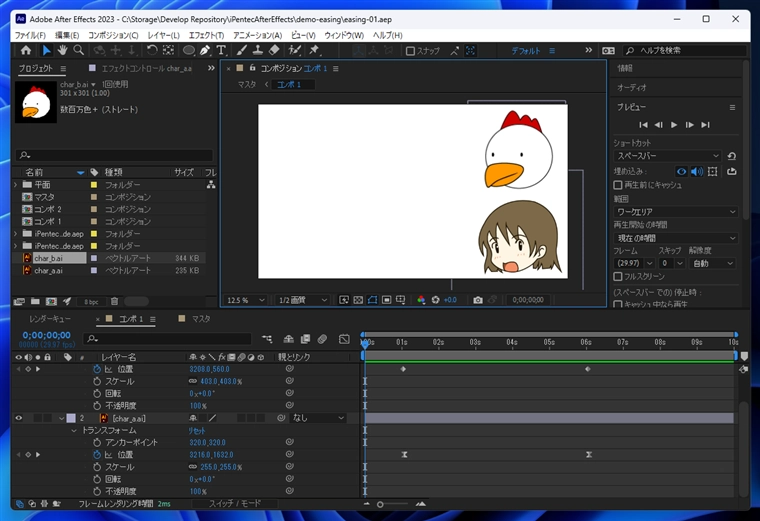The image size is (760, 521).
Task: Click the keyframe at 01s on char_a.ai 位置
Action: pos(404,455)
